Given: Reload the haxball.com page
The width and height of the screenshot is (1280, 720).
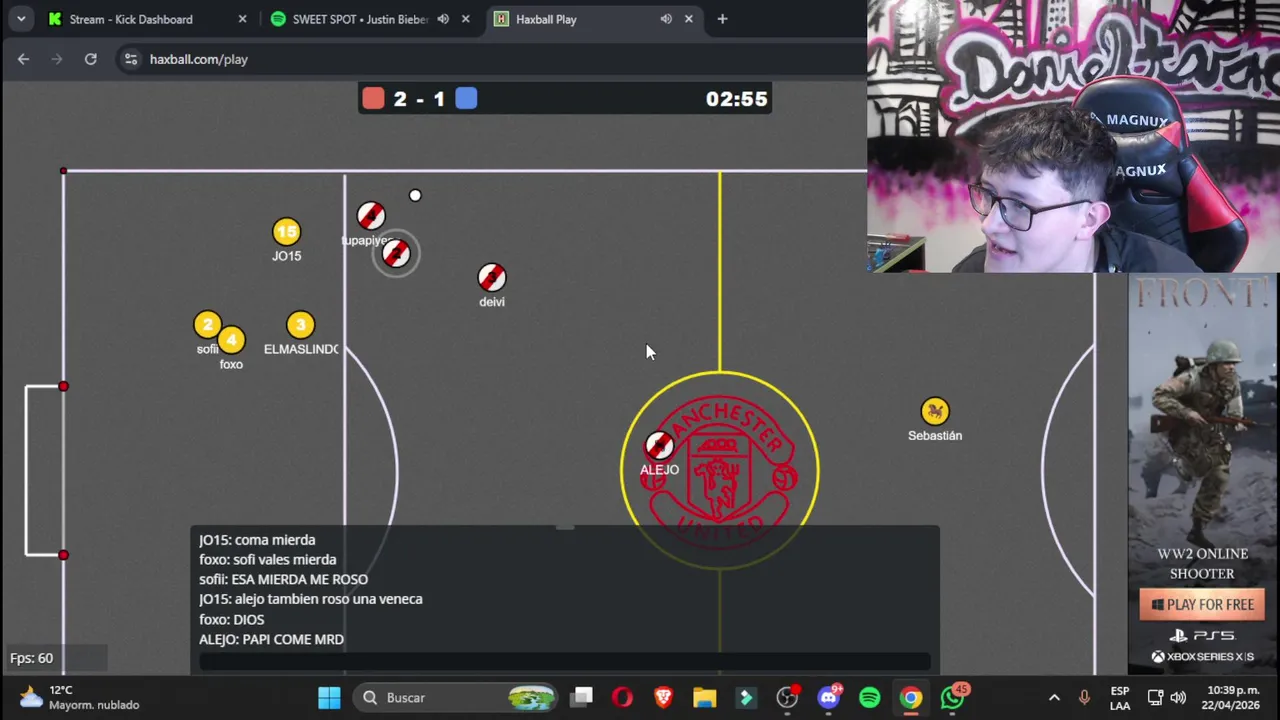Looking at the screenshot, I should coord(91,59).
